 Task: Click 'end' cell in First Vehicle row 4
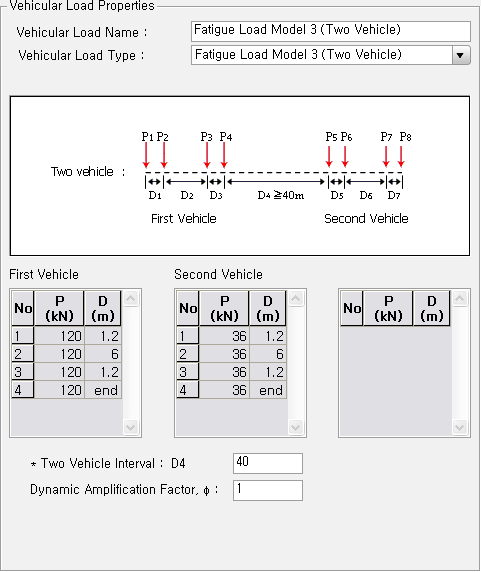click(103, 390)
